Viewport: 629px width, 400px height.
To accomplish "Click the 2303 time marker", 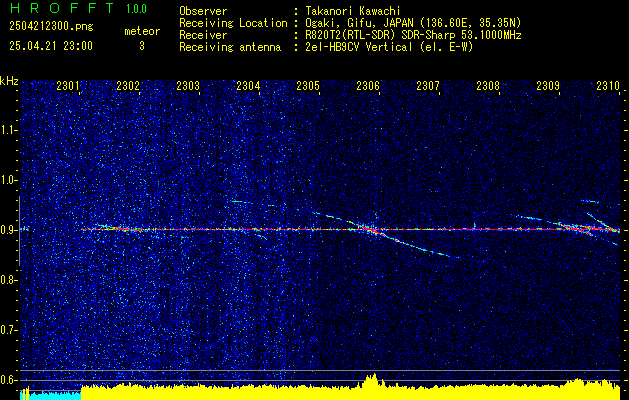I will 188,85.
